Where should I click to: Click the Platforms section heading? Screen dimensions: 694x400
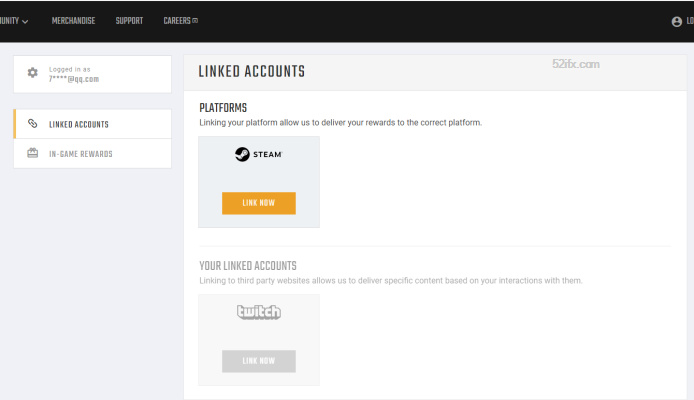point(223,108)
